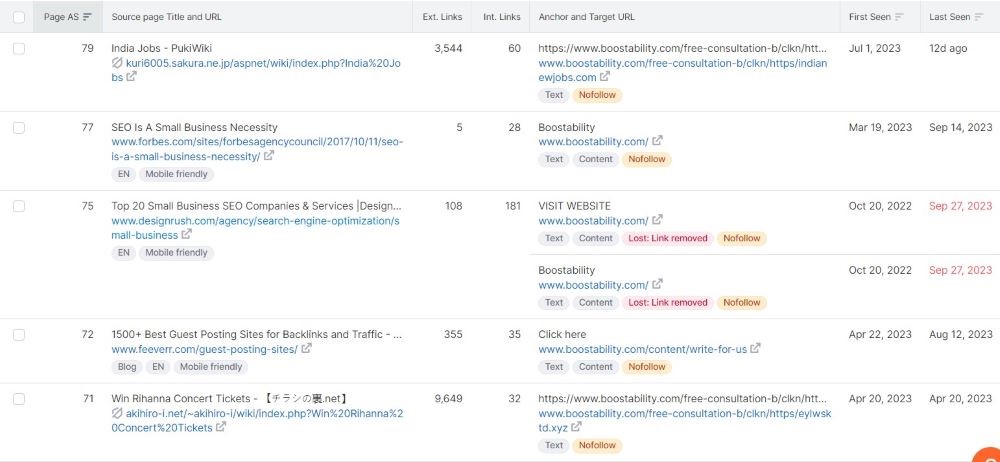Viewport: 1000px width, 462px height.
Task: Click the Int. Links column header
Action: pyautogui.click(x=501, y=17)
